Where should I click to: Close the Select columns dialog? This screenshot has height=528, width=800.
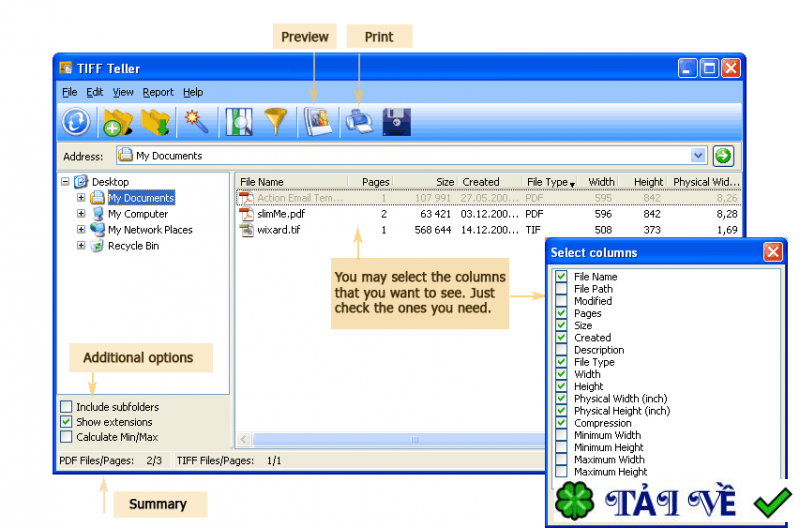773,252
